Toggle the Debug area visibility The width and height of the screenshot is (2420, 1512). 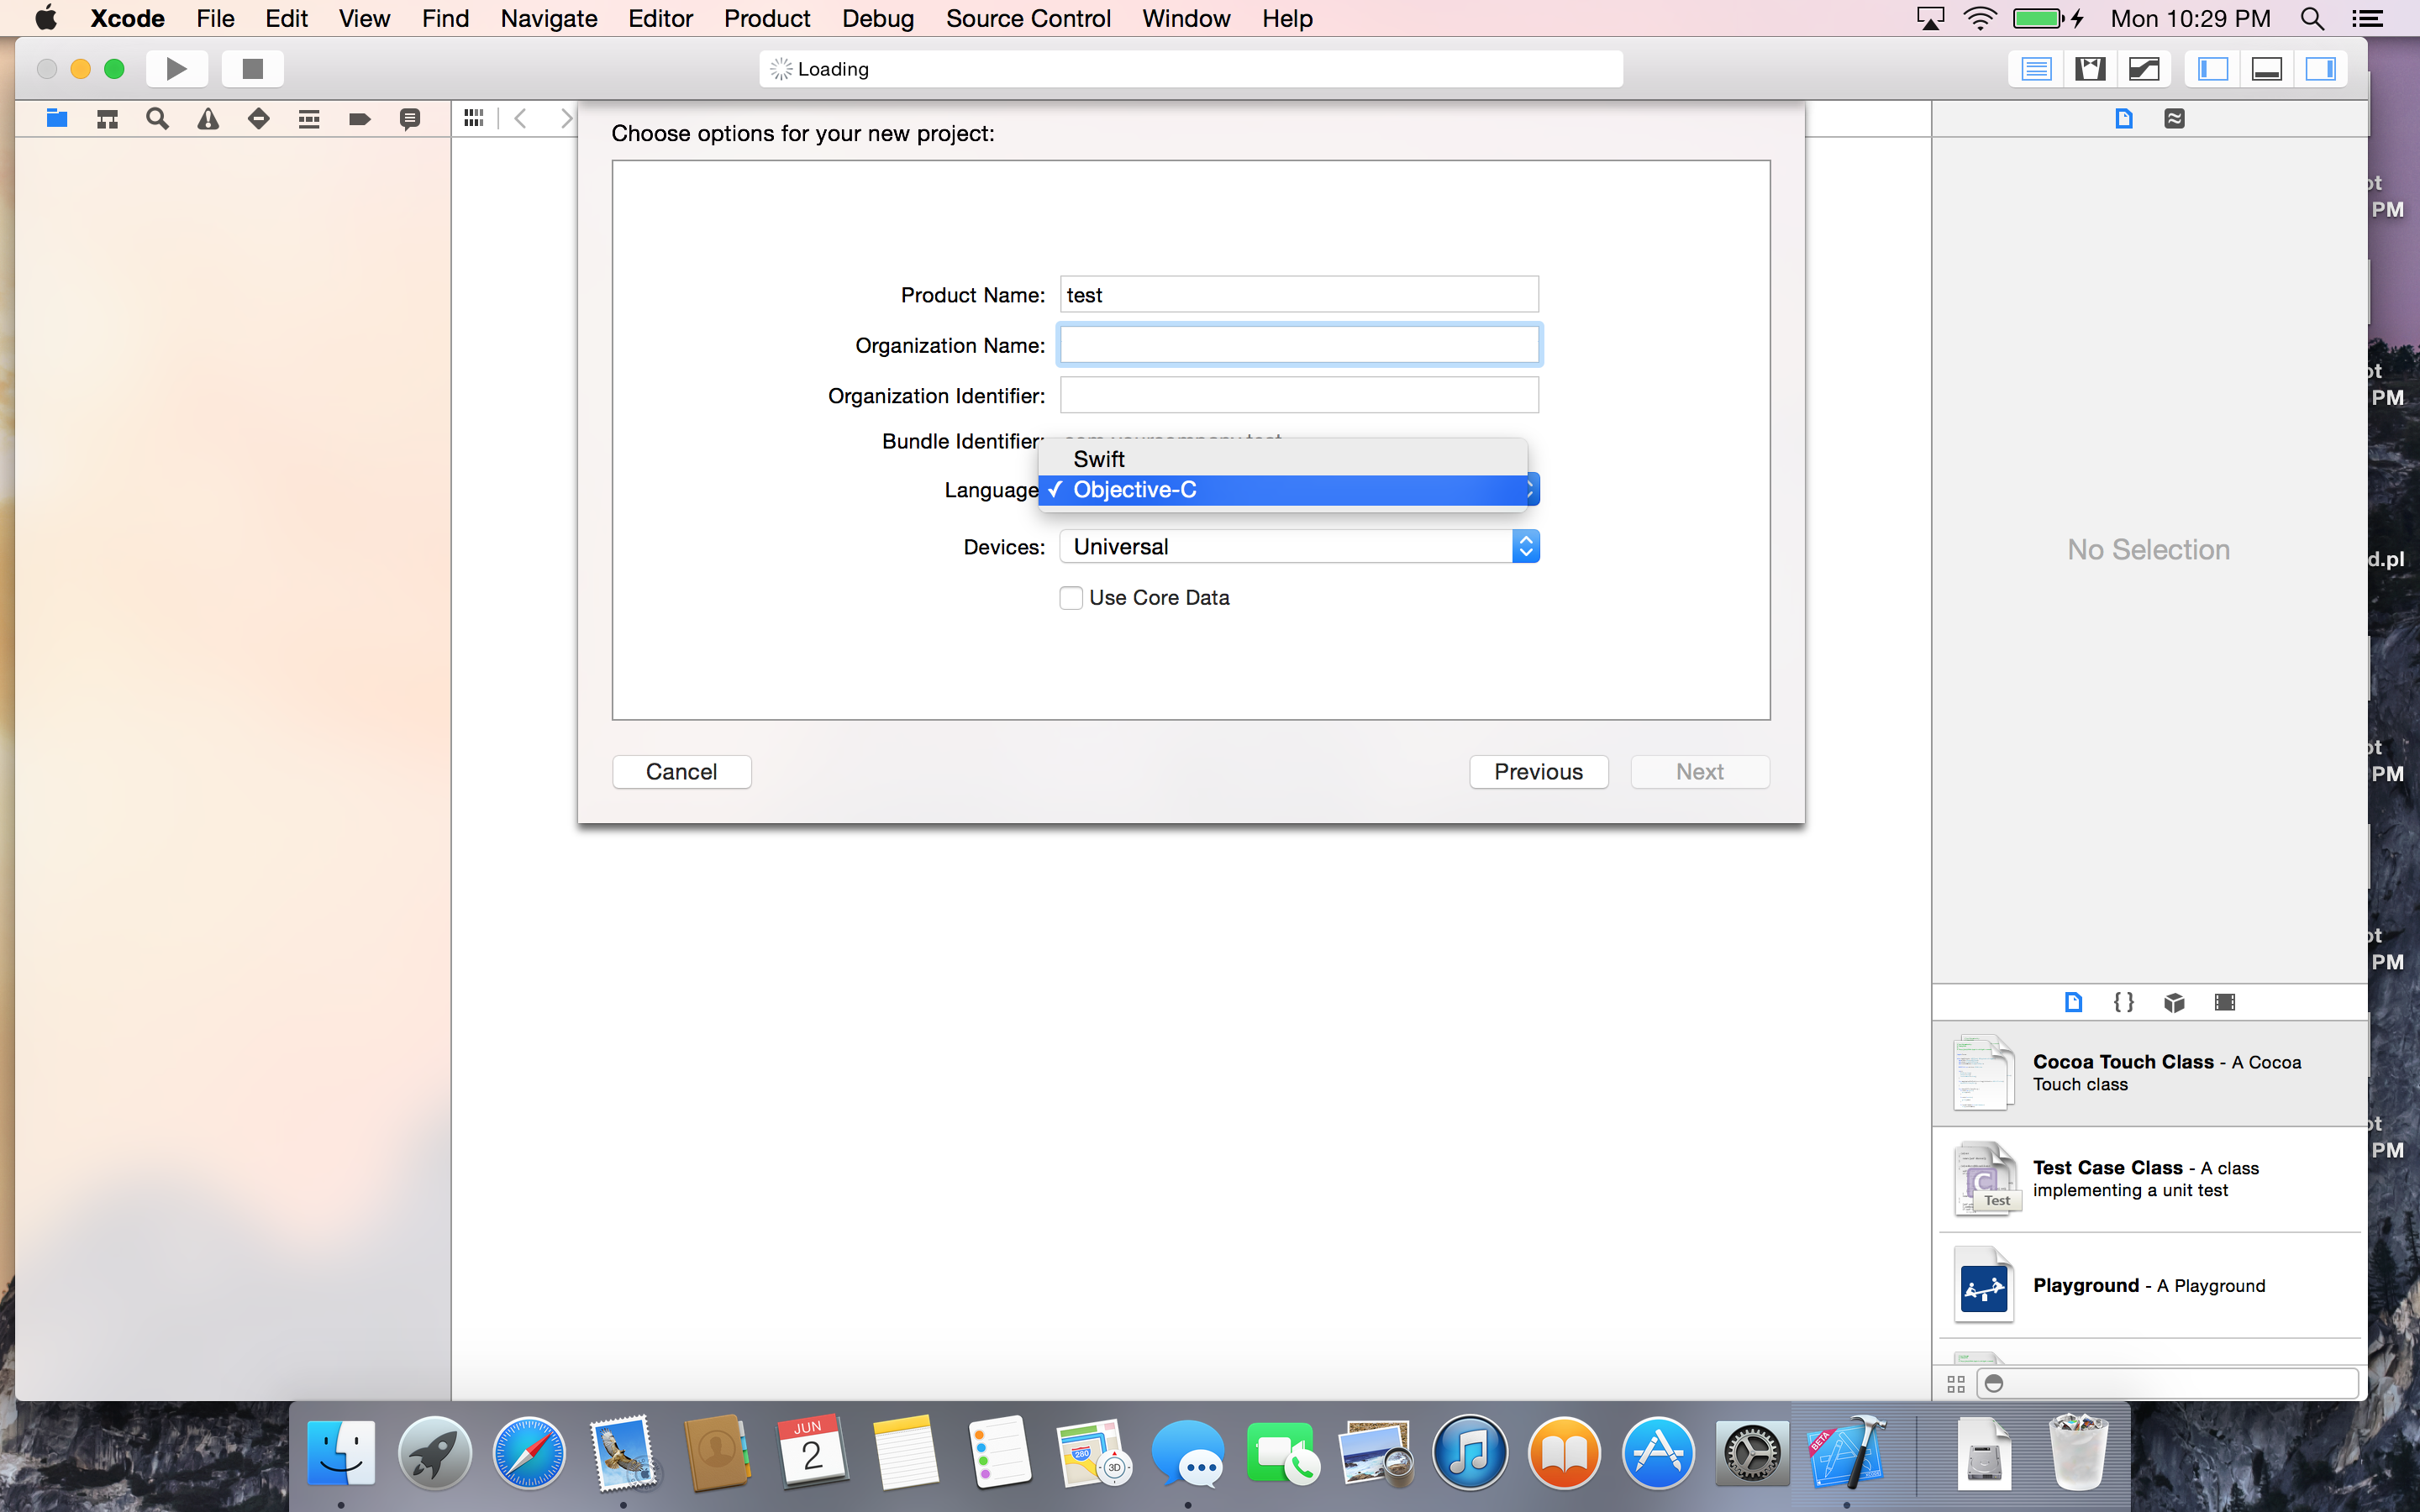2266,69
